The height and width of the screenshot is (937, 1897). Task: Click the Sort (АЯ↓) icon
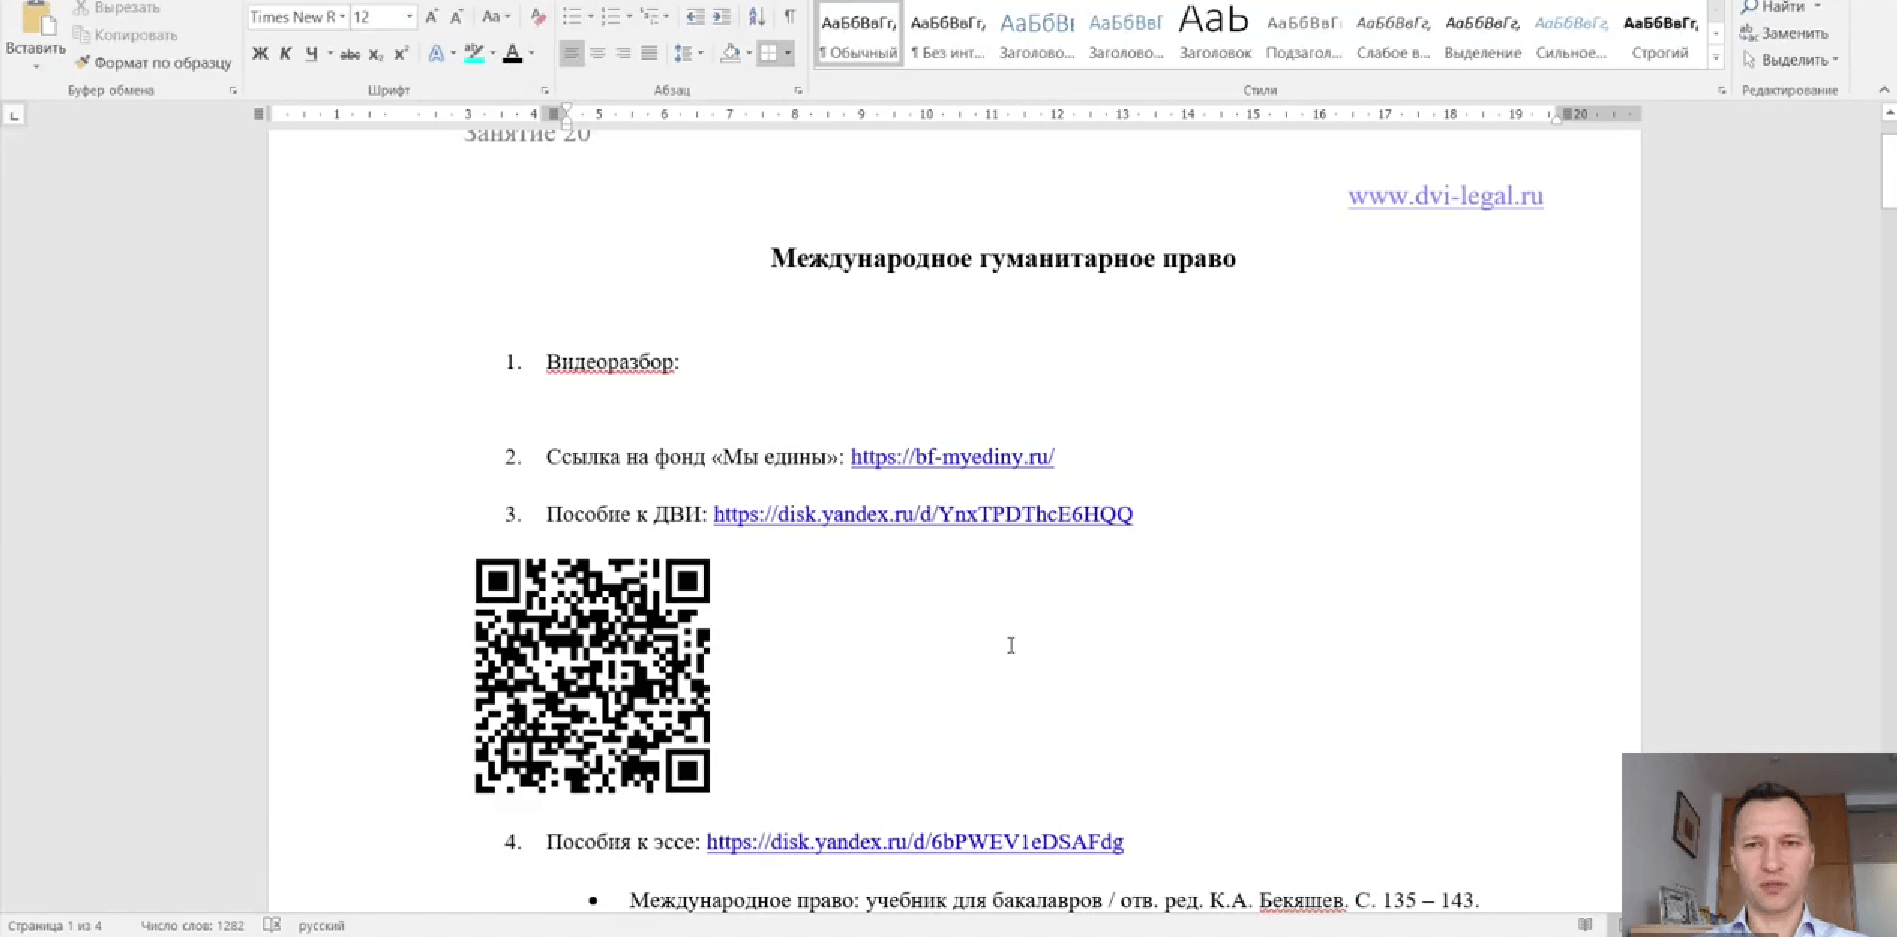tap(757, 17)
